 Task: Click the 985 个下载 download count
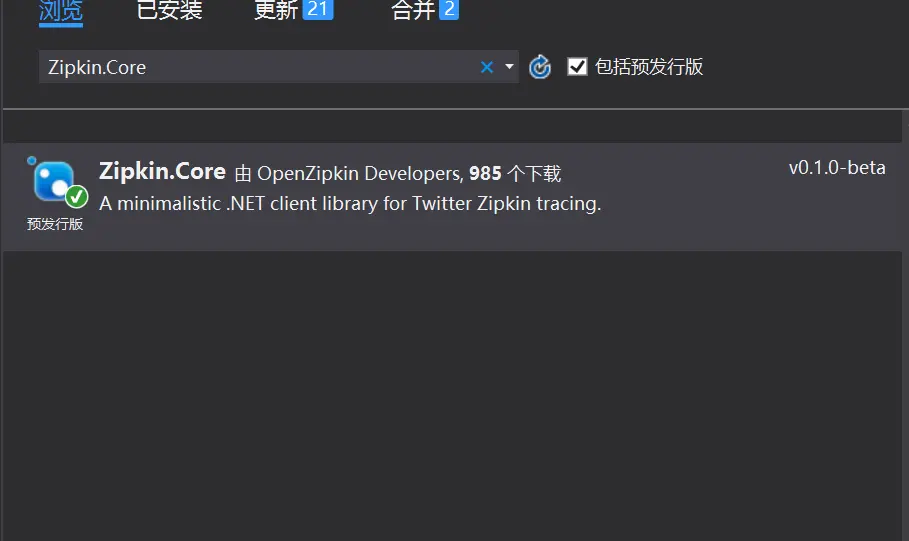tap(515, 173)
